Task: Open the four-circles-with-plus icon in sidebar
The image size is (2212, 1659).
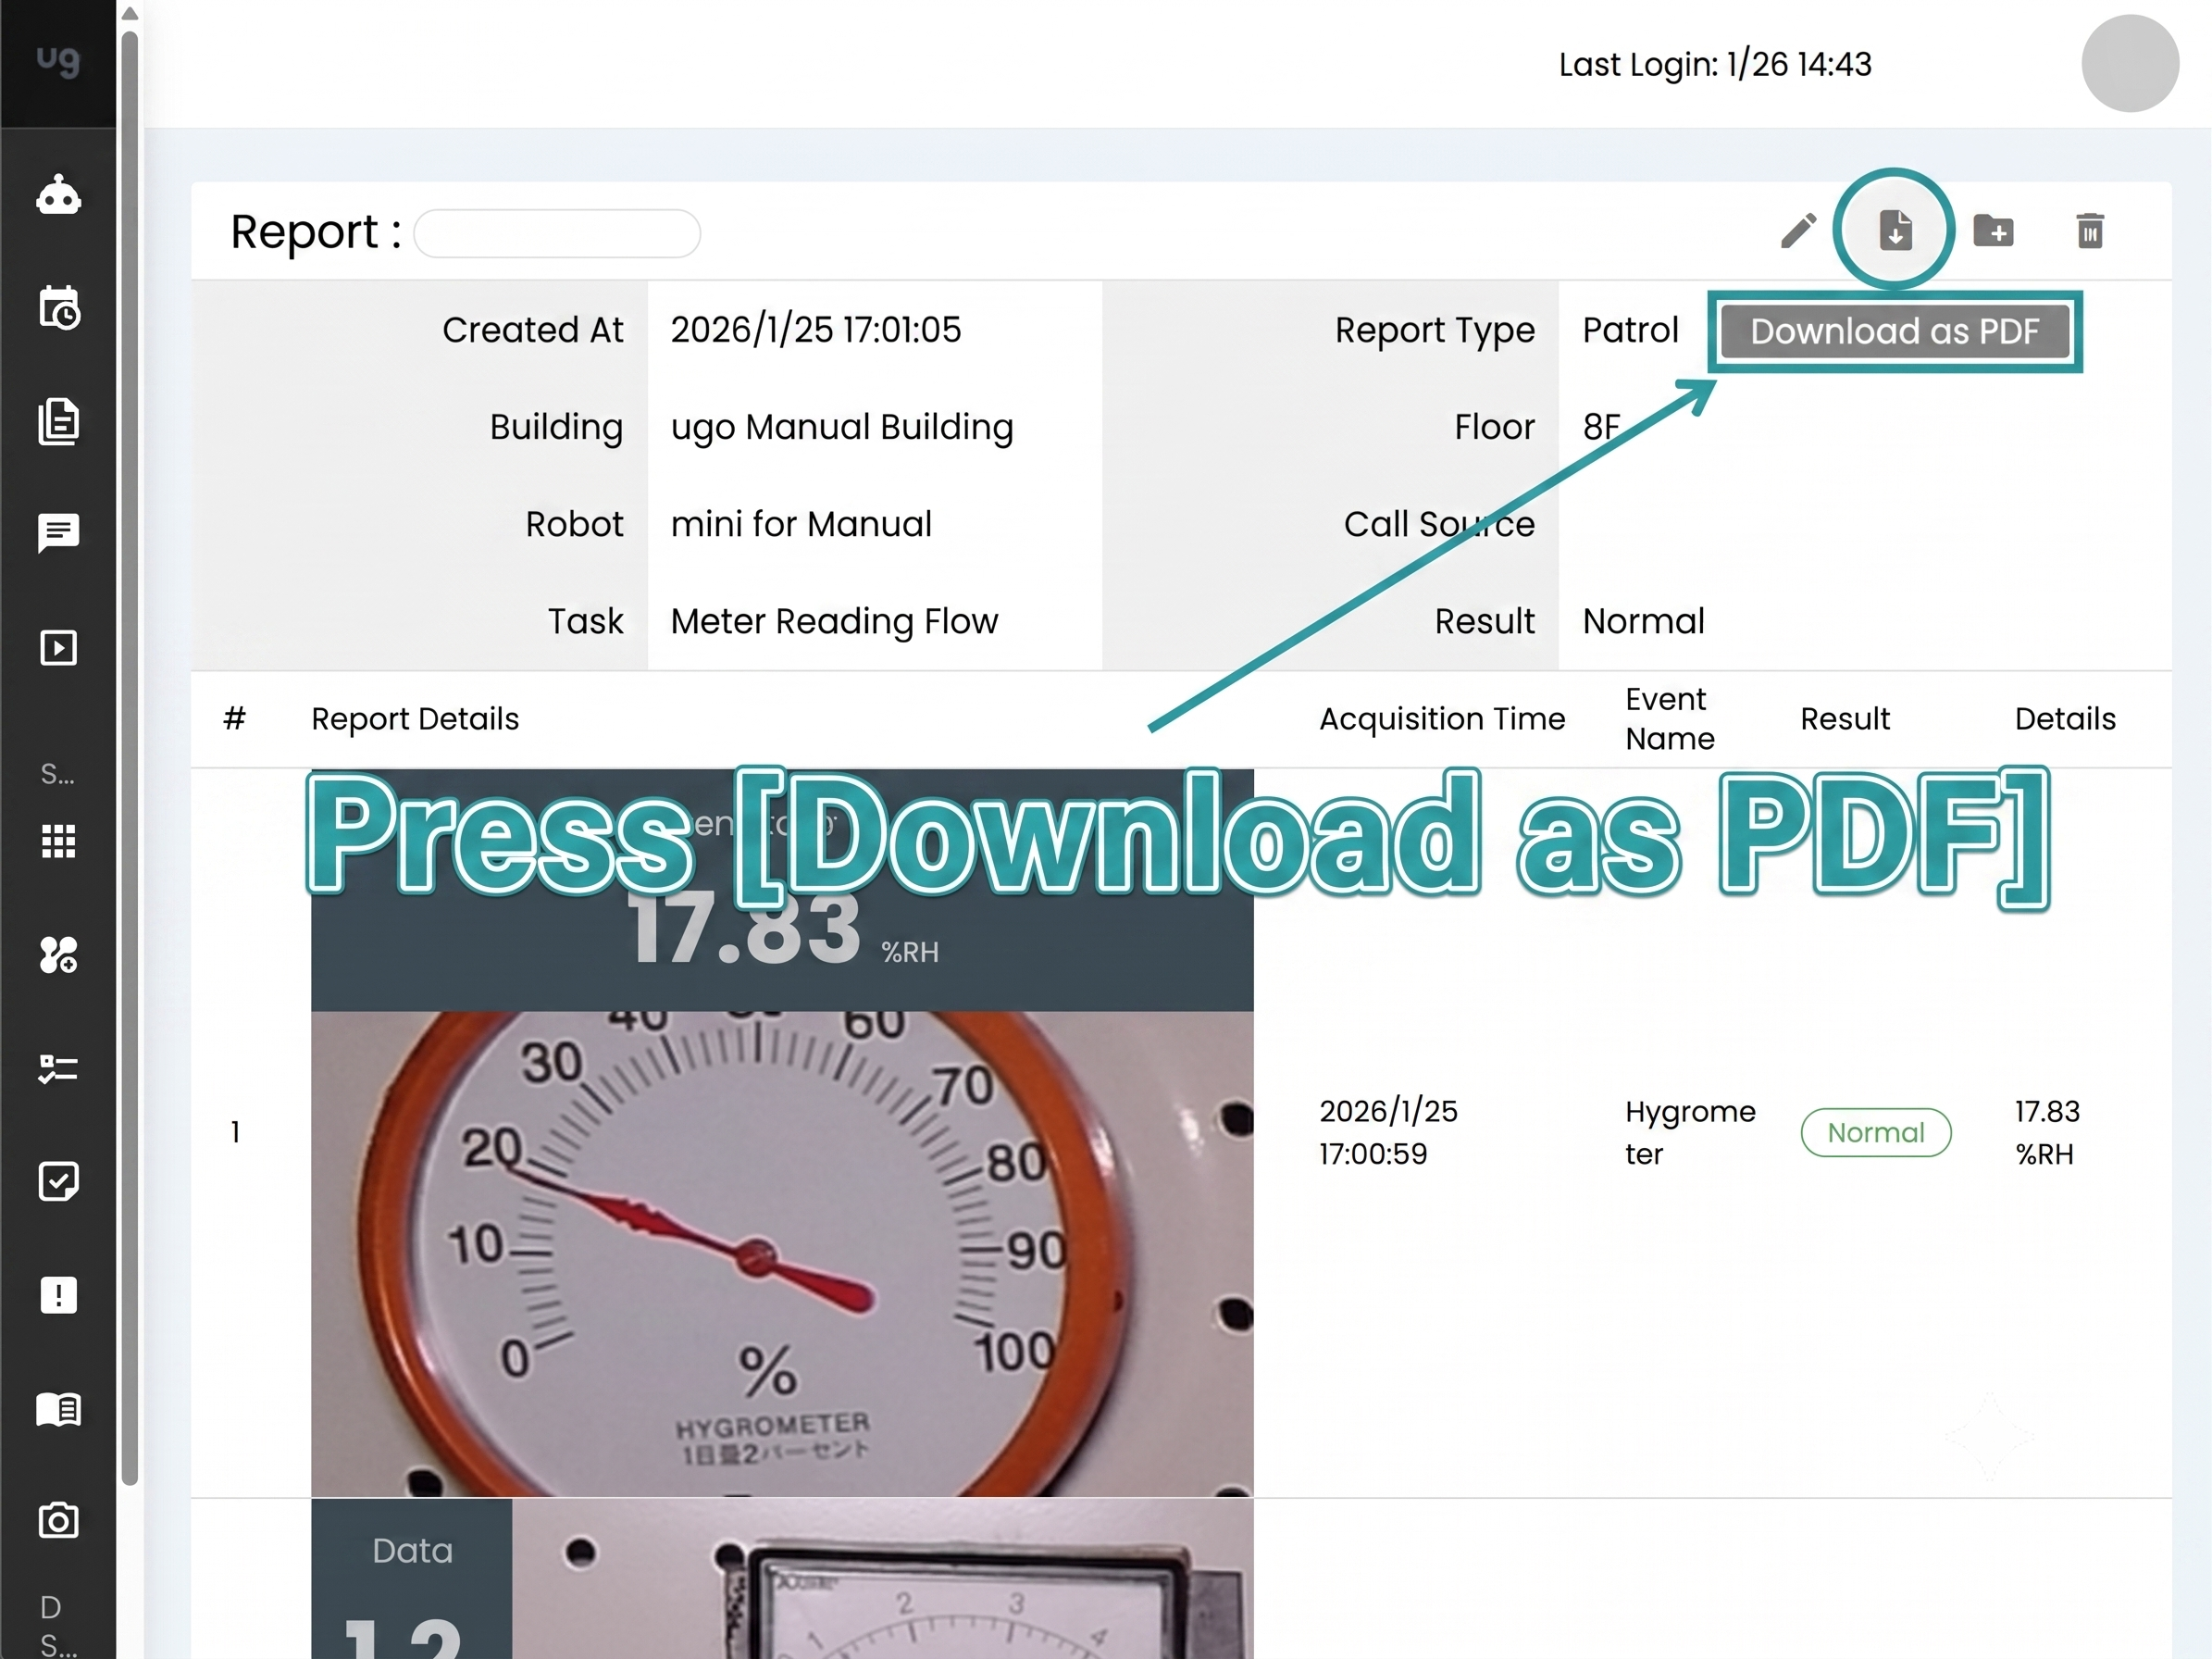Action: 58,955
